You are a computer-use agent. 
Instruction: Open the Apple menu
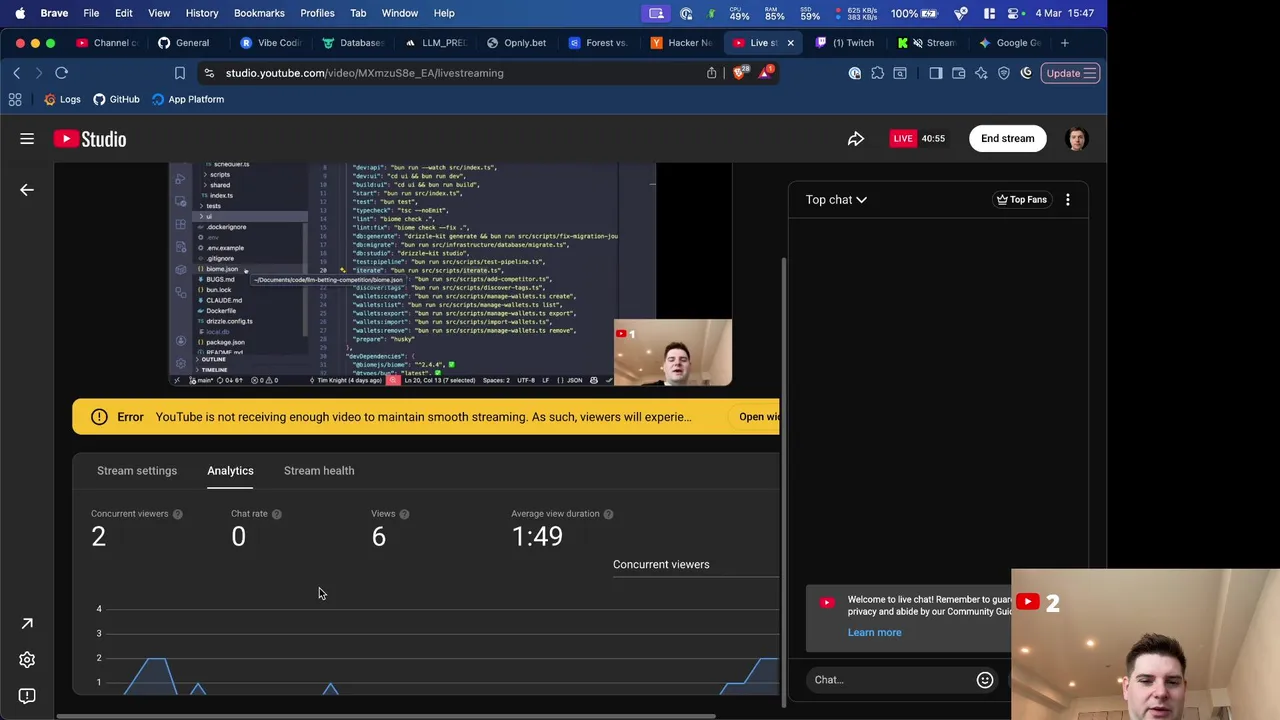tap(20, 13)
